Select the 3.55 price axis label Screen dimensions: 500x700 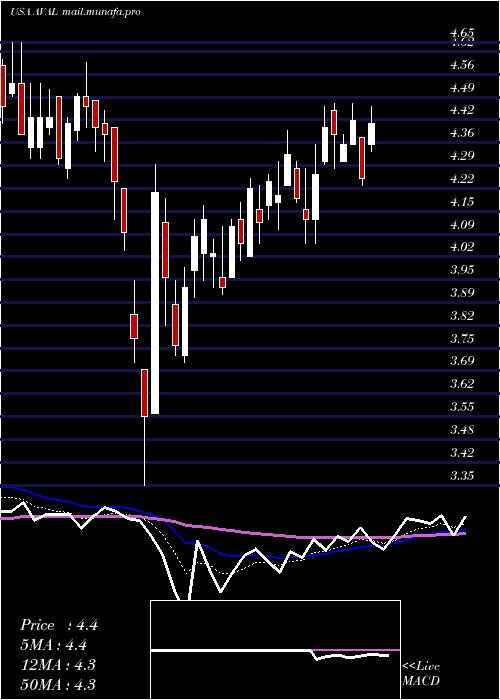pos(462,407)
